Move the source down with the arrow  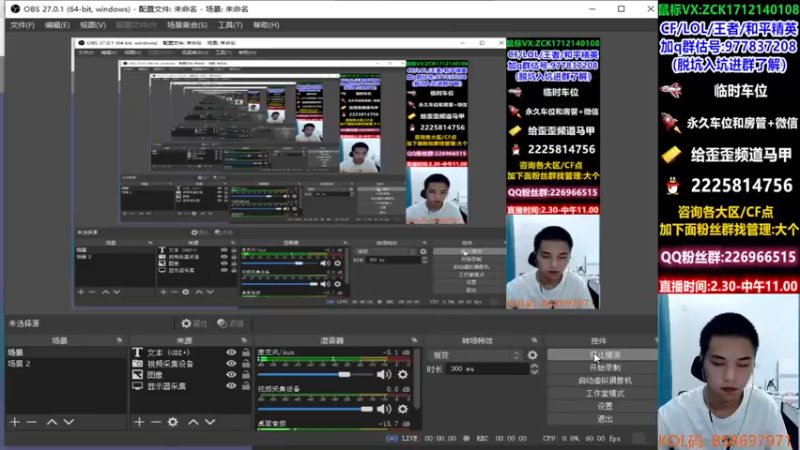coord(210,422)
